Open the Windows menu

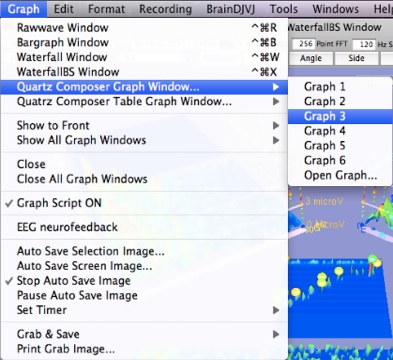point(336,9)
